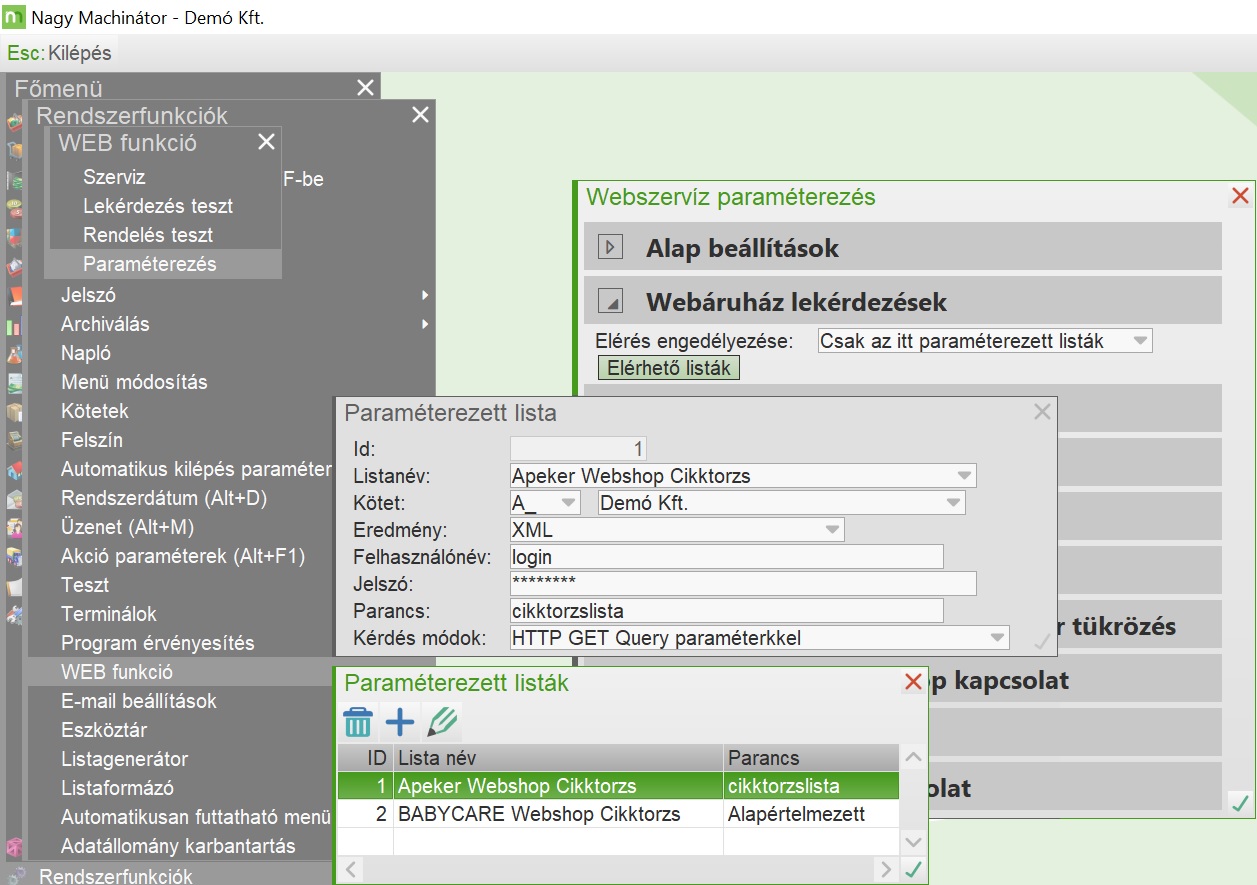Open Akció paraméterek (Alt+F1) item
The height and width of the screenshot is (885, 1257).
point(183,556)
